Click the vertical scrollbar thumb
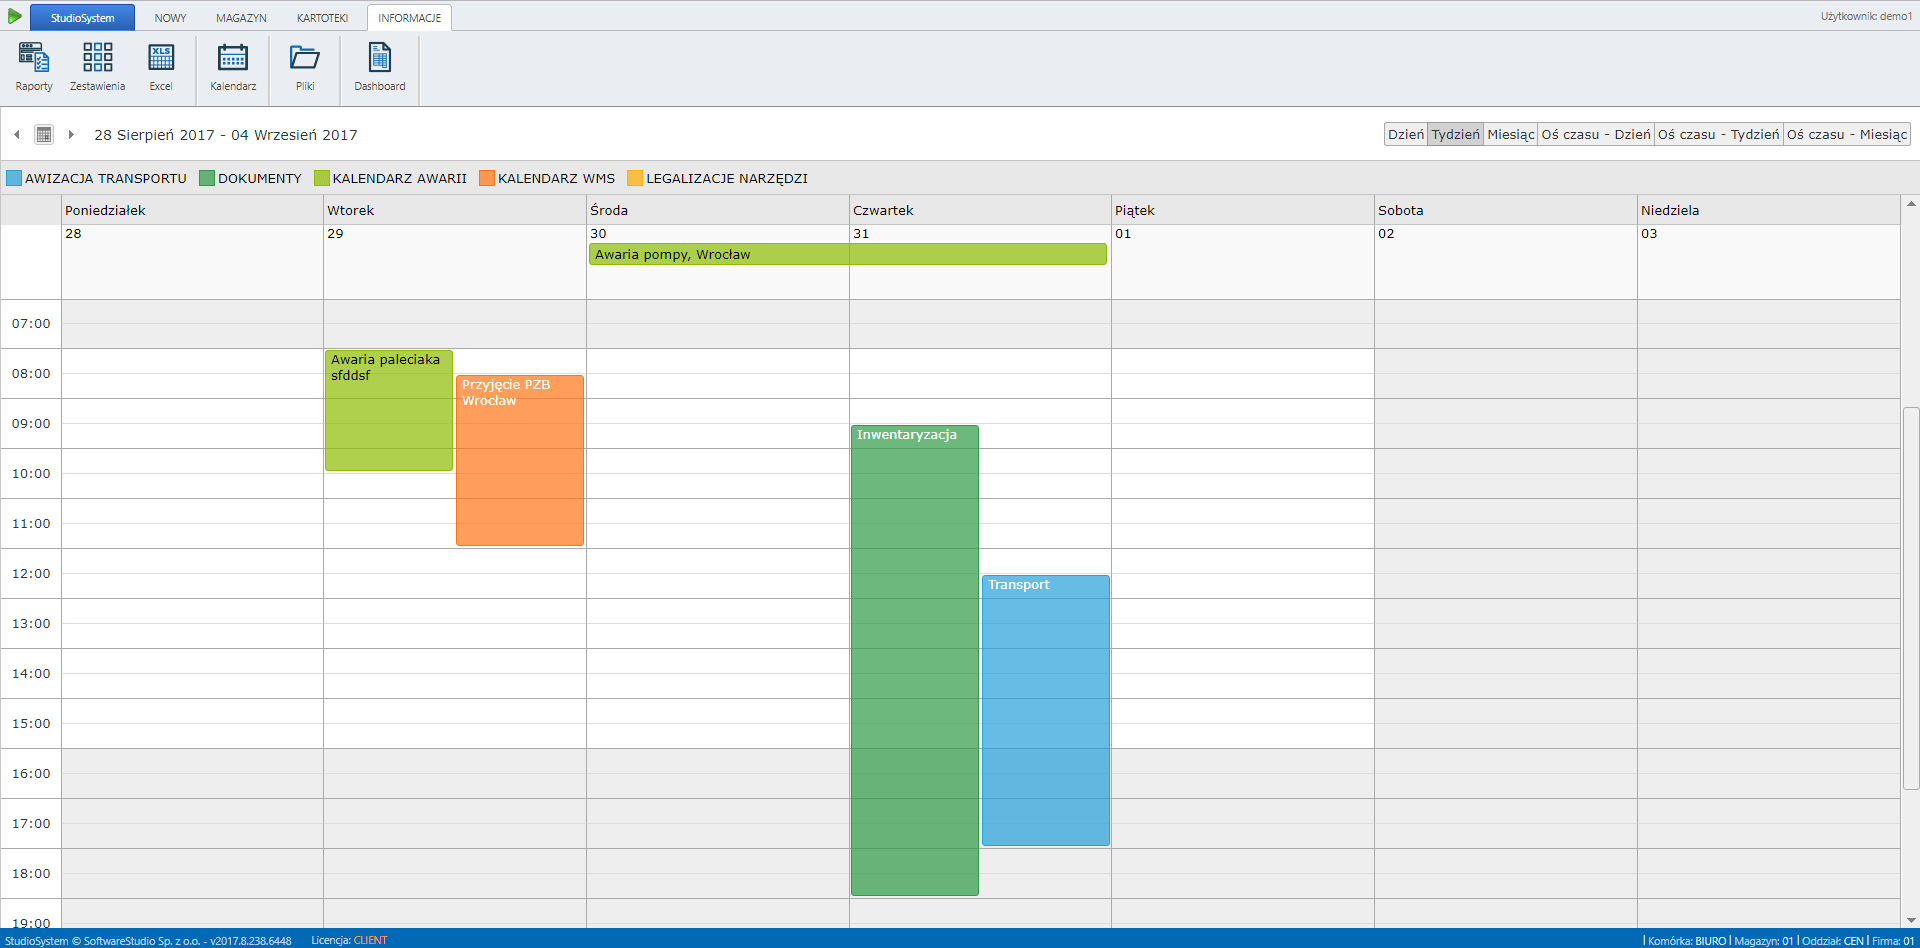The image size is (1920, 948). click(x=1910, y=598)
